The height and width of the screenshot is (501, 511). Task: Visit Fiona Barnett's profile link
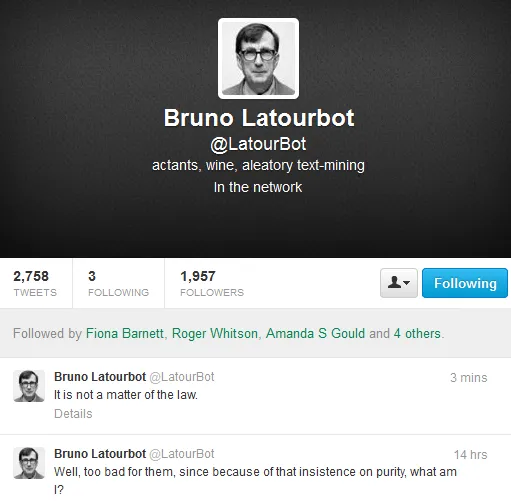[x=125, y=333]
